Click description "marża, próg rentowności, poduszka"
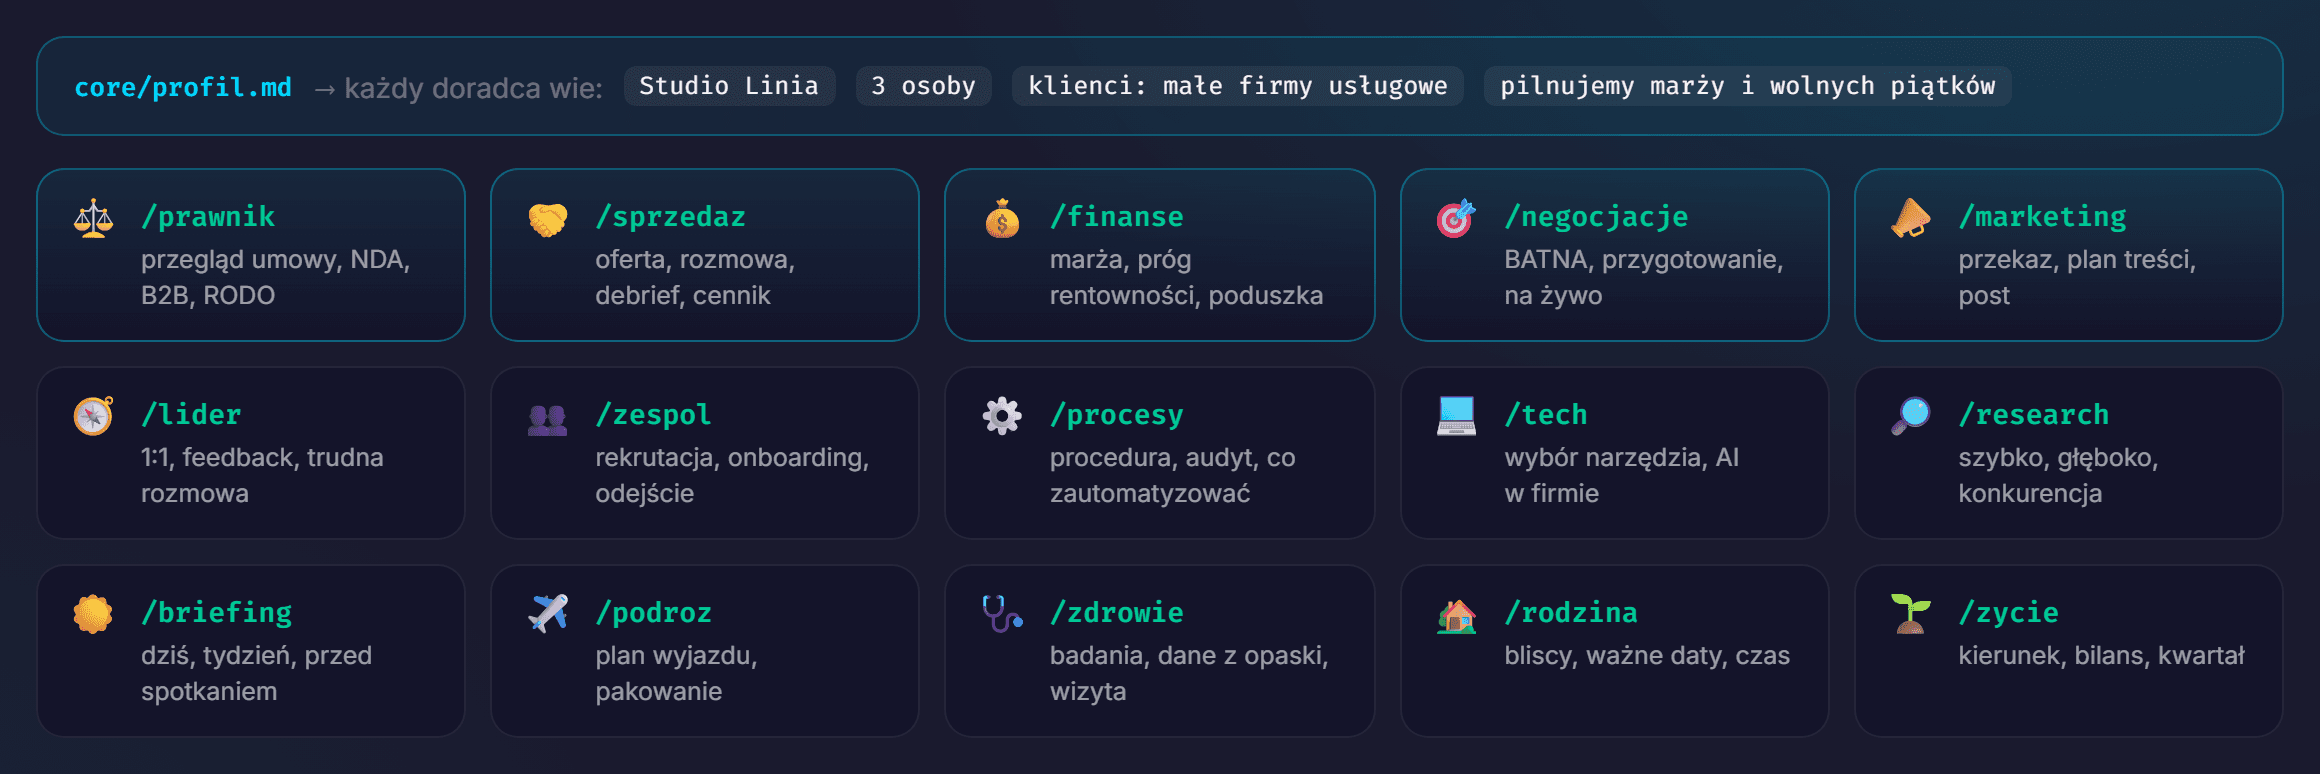The height and width of the screenshot is (774, 2320). [1187, 277]
